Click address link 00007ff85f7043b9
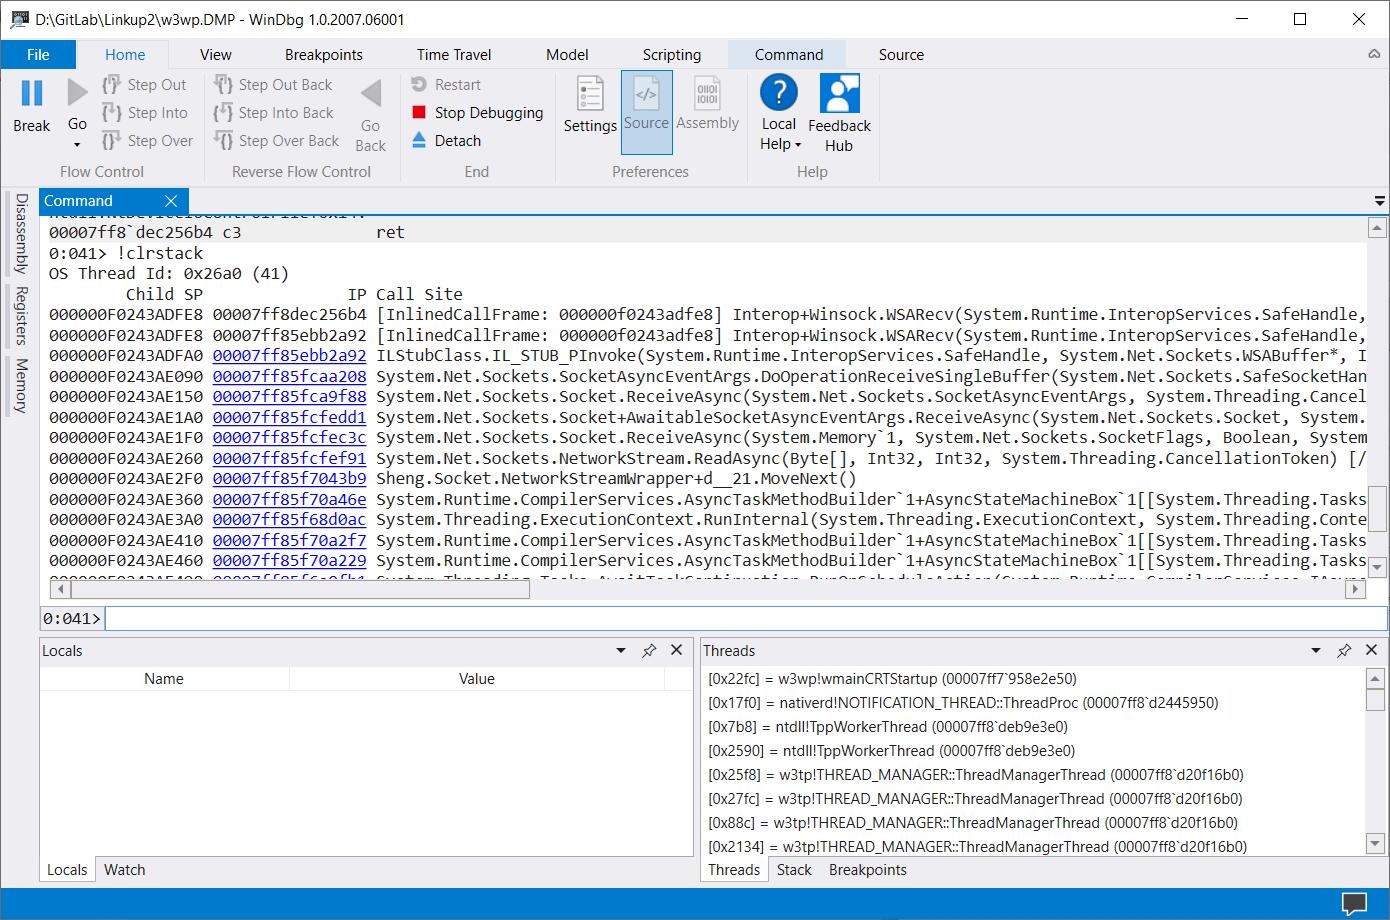 [x=289, y=479]
